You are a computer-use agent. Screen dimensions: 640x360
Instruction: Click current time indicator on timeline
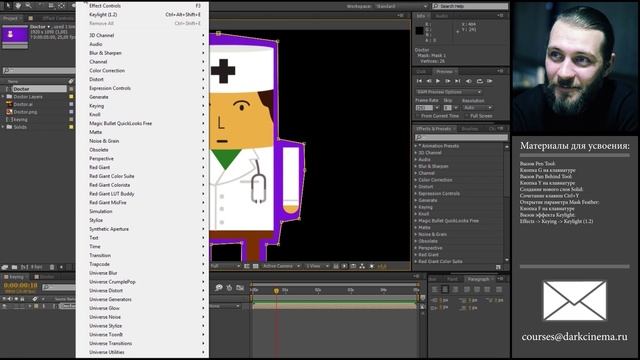276,291
